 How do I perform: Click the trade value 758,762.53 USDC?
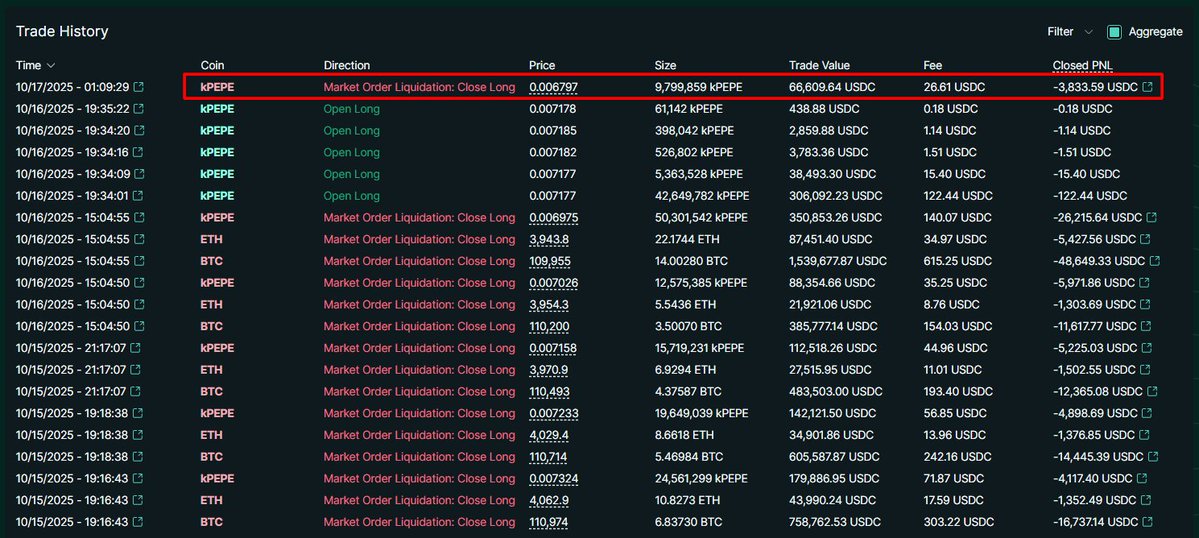(834, 523)
